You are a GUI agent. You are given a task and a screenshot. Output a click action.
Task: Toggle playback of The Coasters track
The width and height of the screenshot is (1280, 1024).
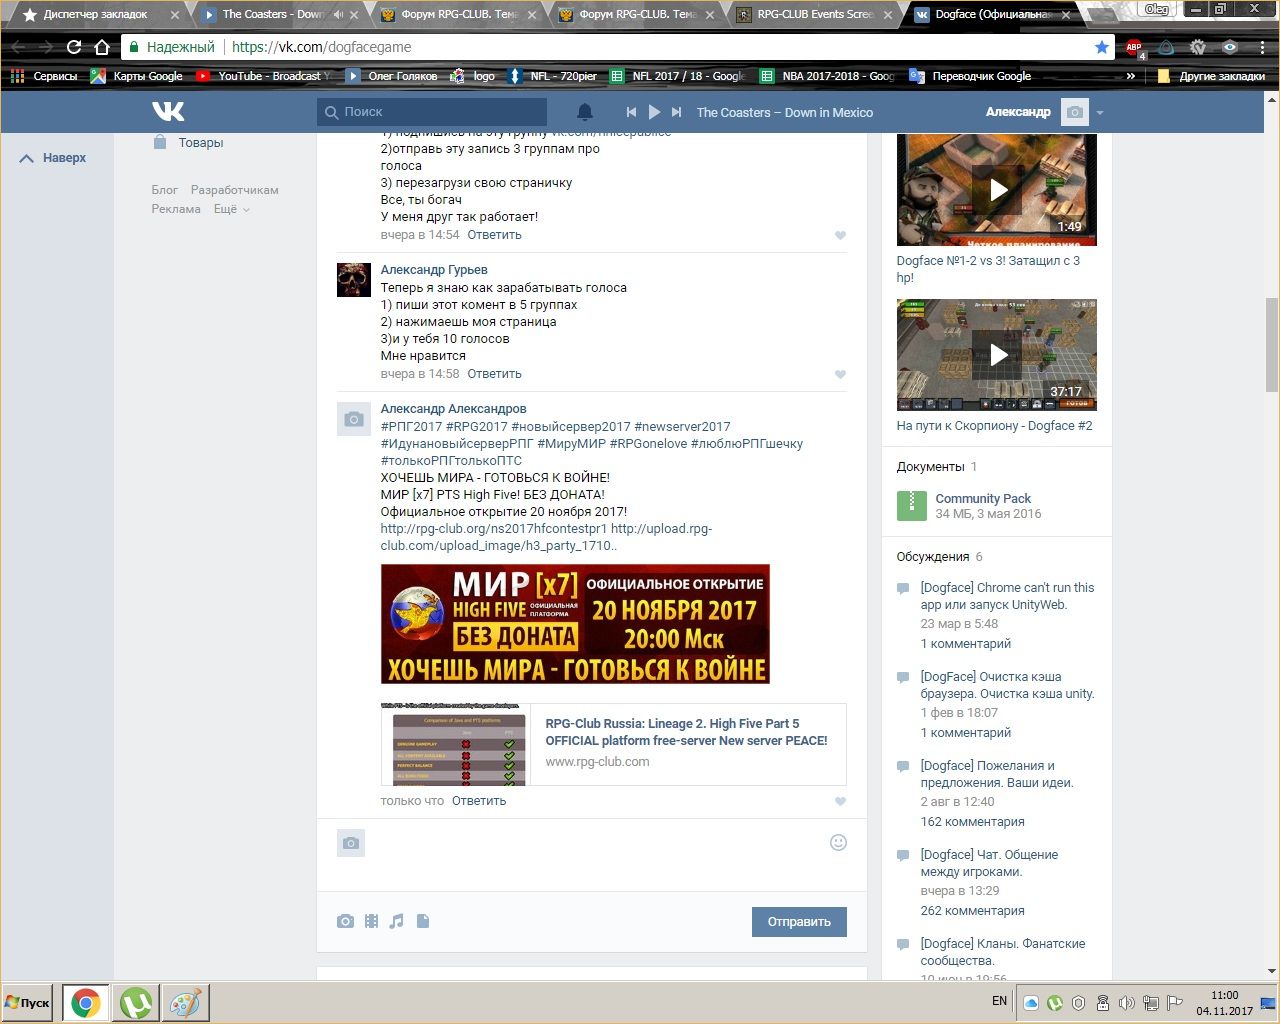tap(654, 112)
